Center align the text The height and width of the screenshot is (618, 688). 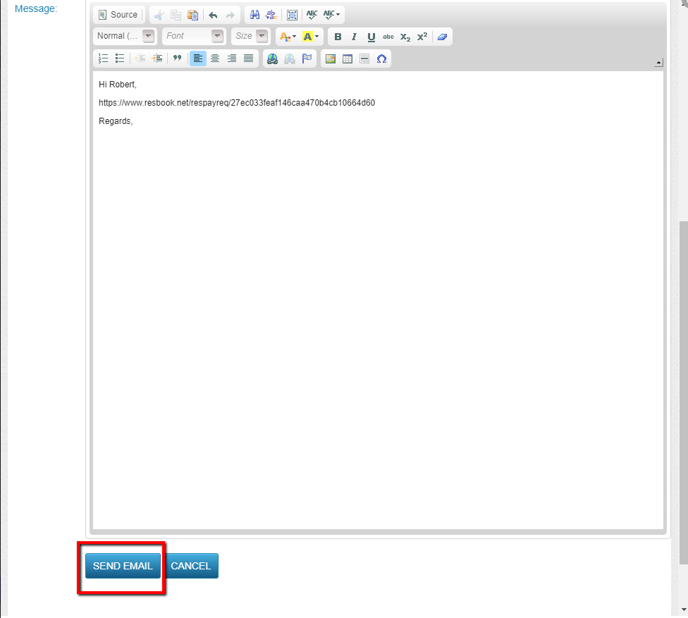(215, 59)
